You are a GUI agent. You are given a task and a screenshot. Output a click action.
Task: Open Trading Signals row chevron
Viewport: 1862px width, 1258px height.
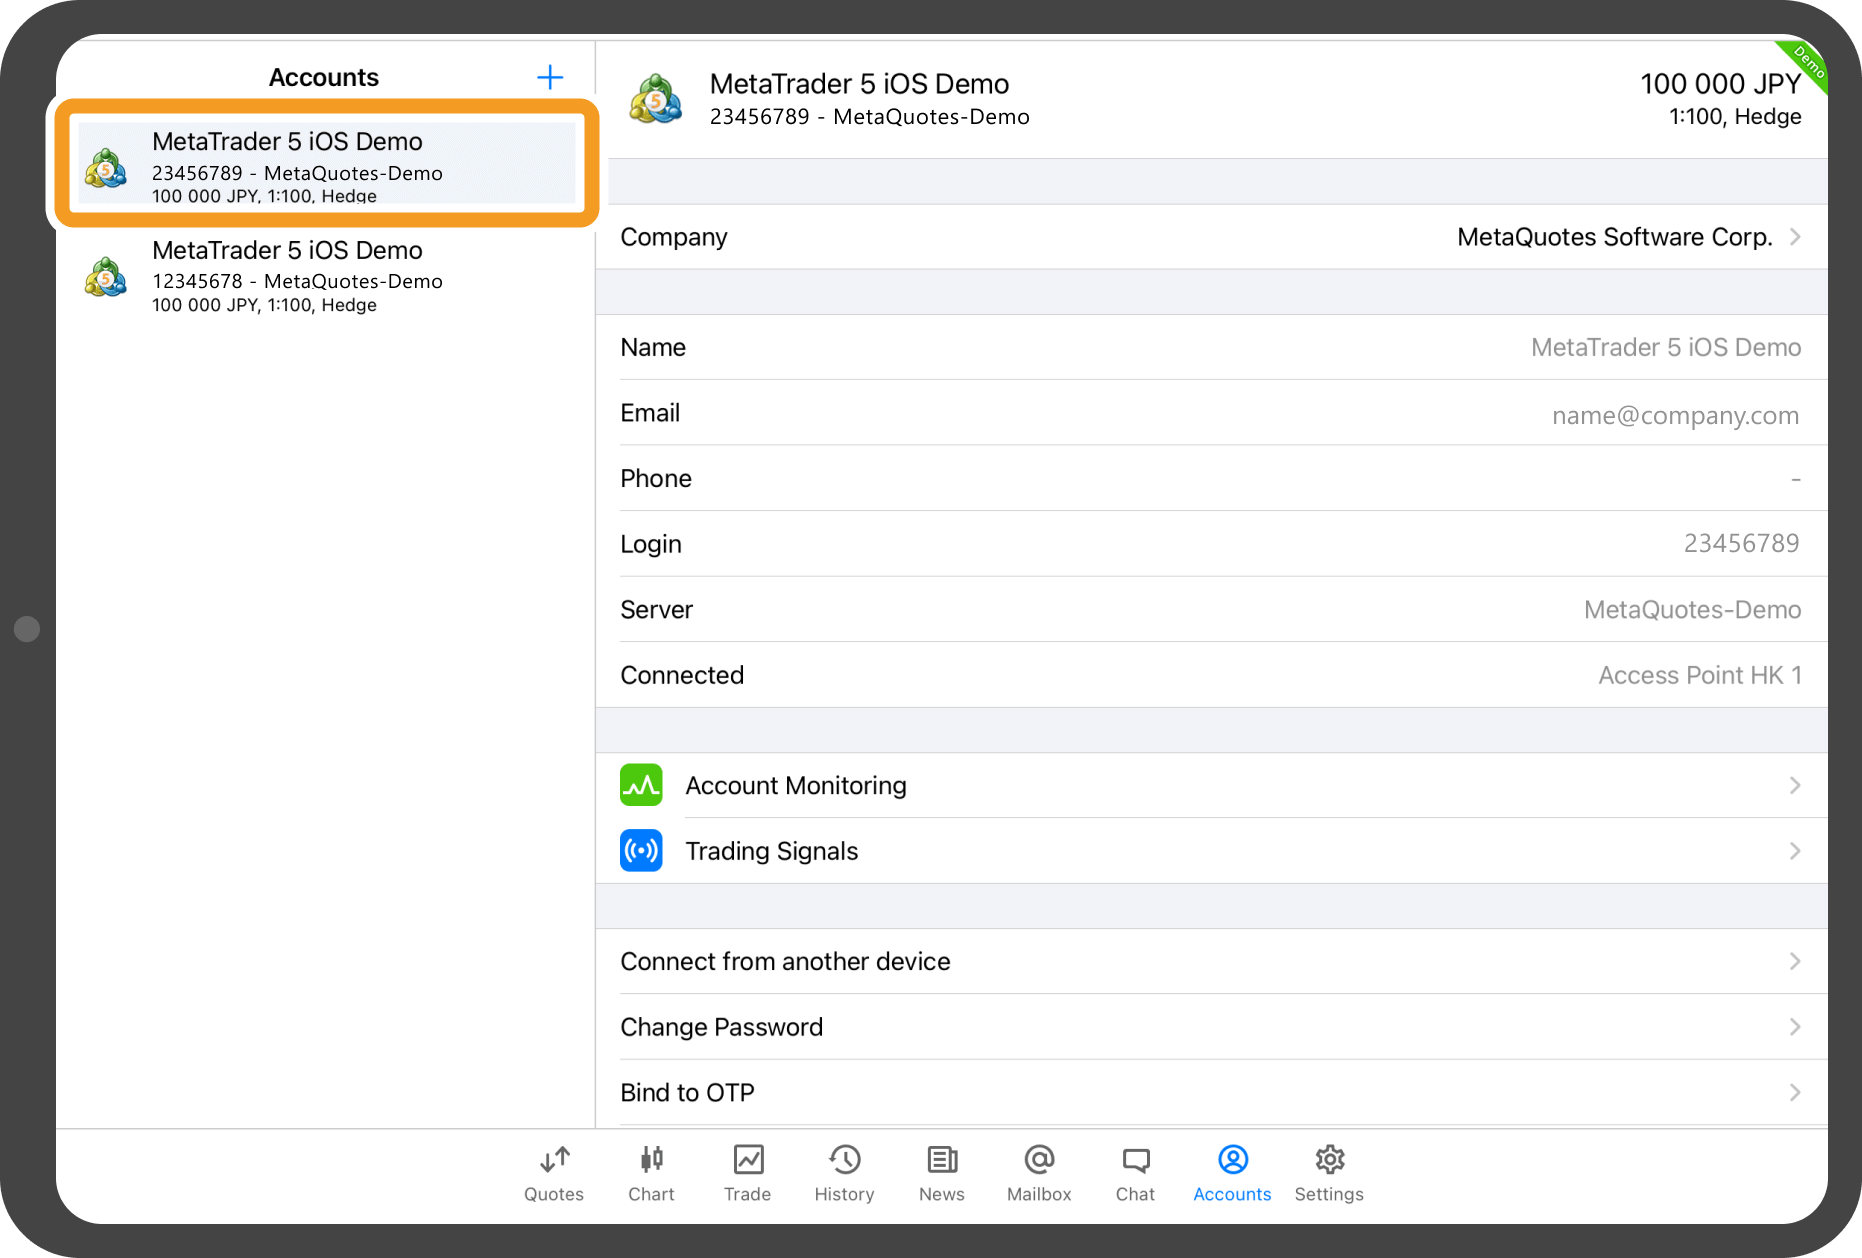(x=1795, y=851)
